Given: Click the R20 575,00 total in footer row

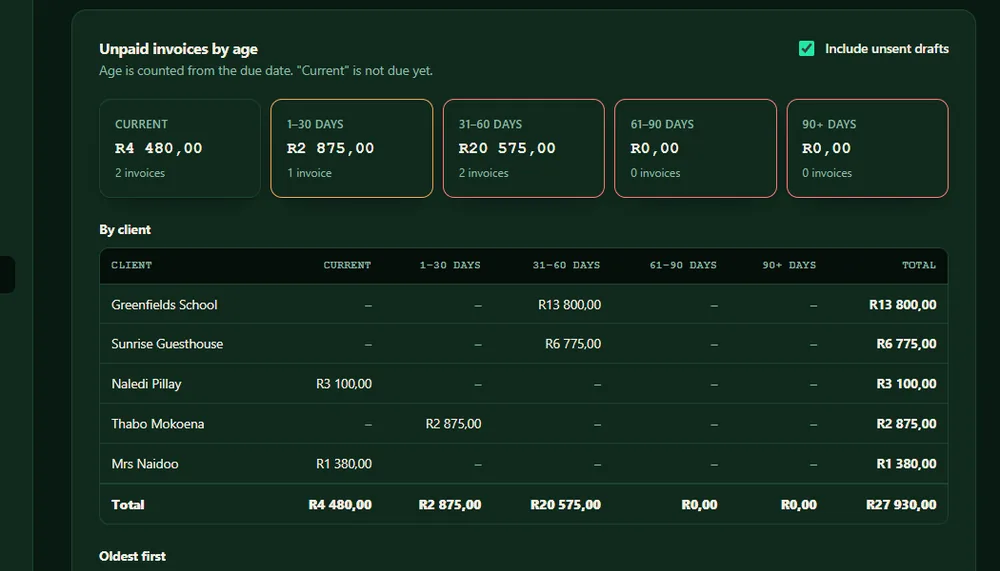Looking at the screenshot, I should coord(566,505).
